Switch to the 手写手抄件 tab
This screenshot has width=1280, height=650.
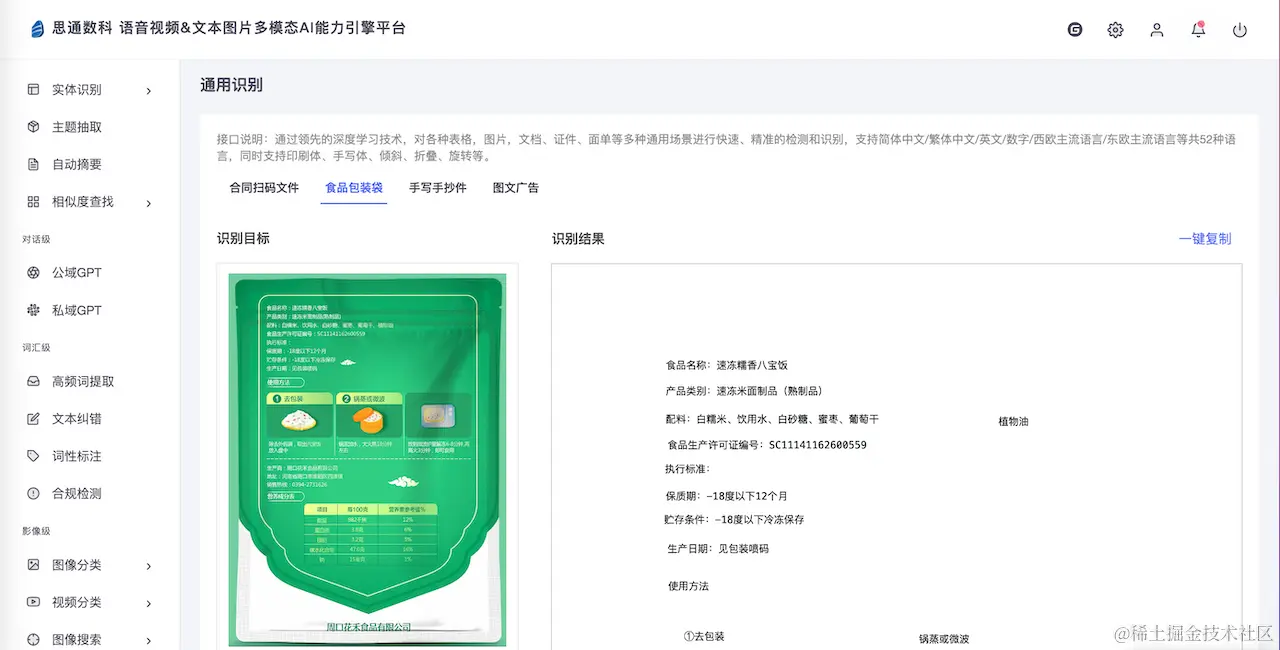pyautogui.click(x=437, y=187)
